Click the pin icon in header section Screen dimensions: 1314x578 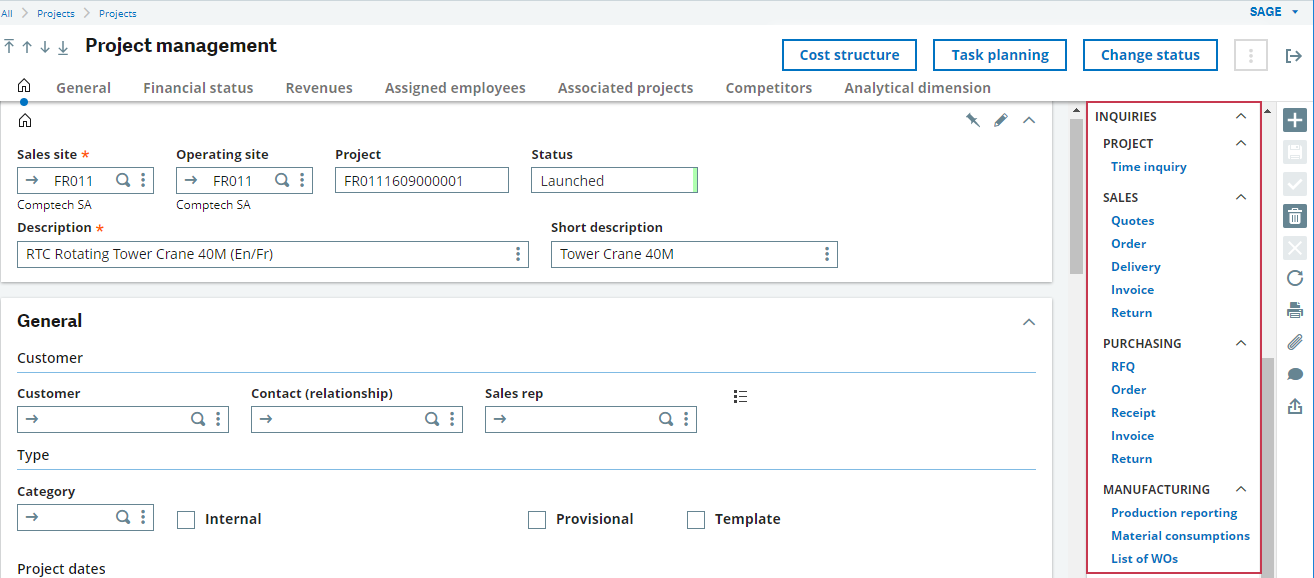[x=972, y=120]
